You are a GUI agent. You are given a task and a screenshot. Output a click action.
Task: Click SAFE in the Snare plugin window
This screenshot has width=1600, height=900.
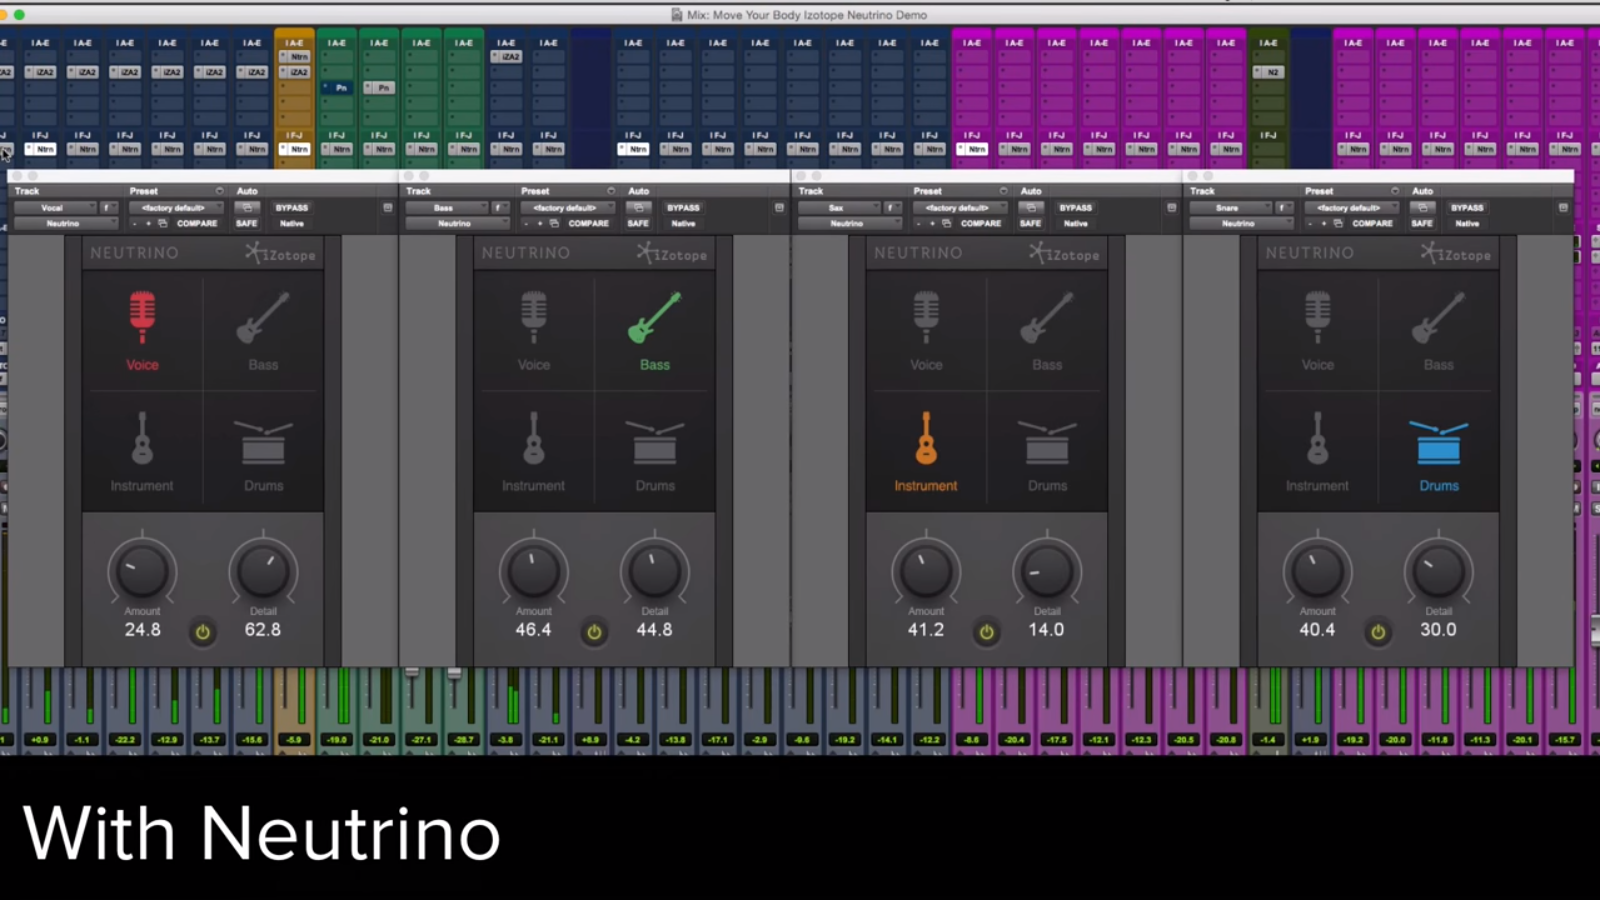click(x=1422, y=223)
